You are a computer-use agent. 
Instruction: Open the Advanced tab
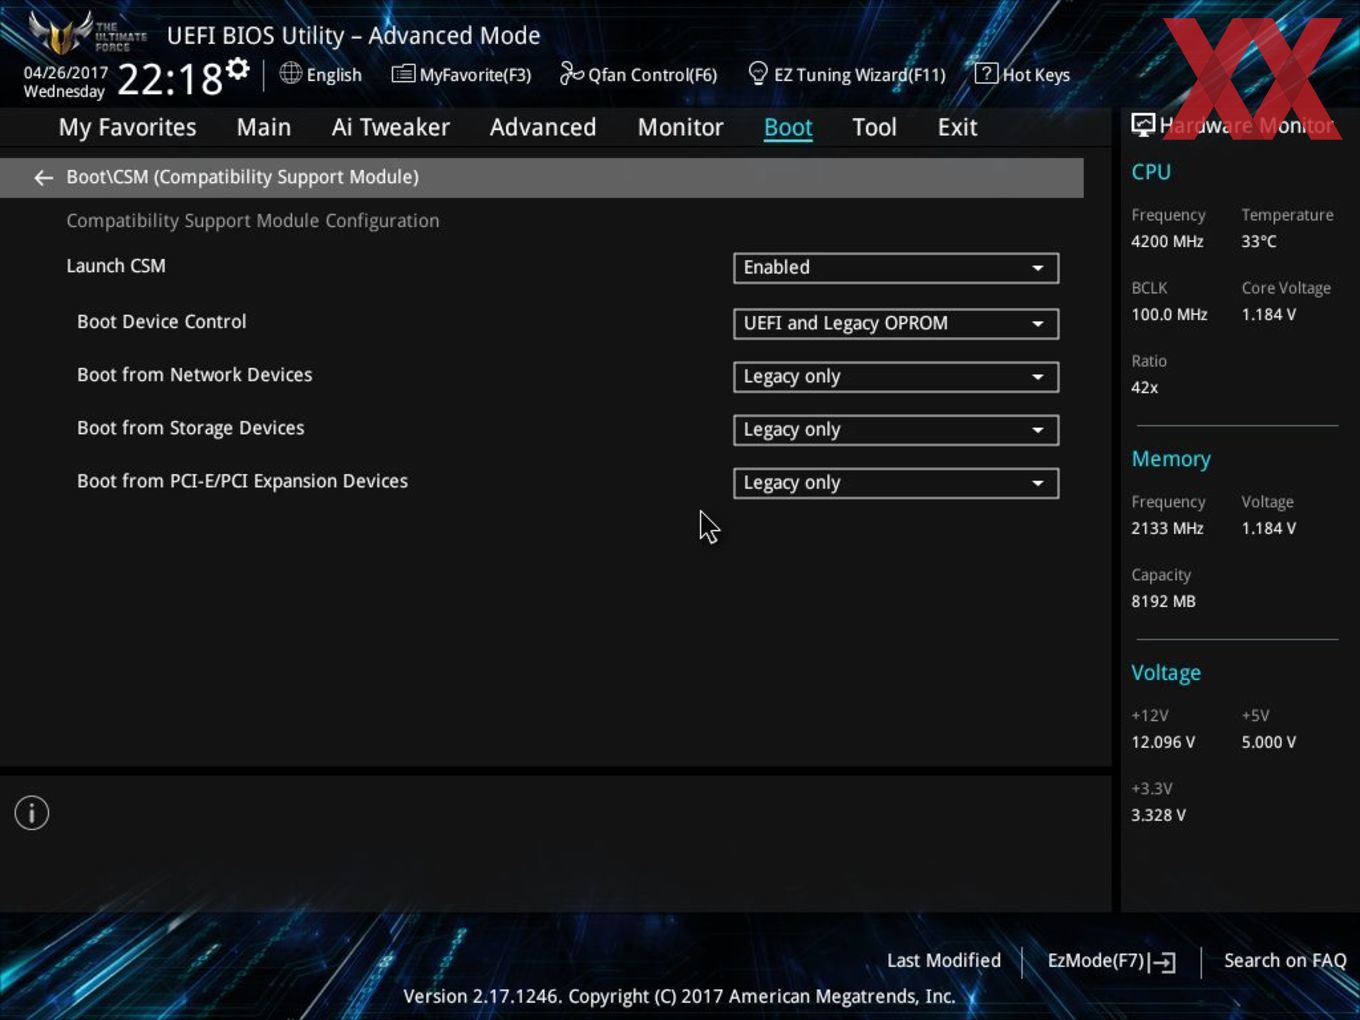click(x=543, y=127)
